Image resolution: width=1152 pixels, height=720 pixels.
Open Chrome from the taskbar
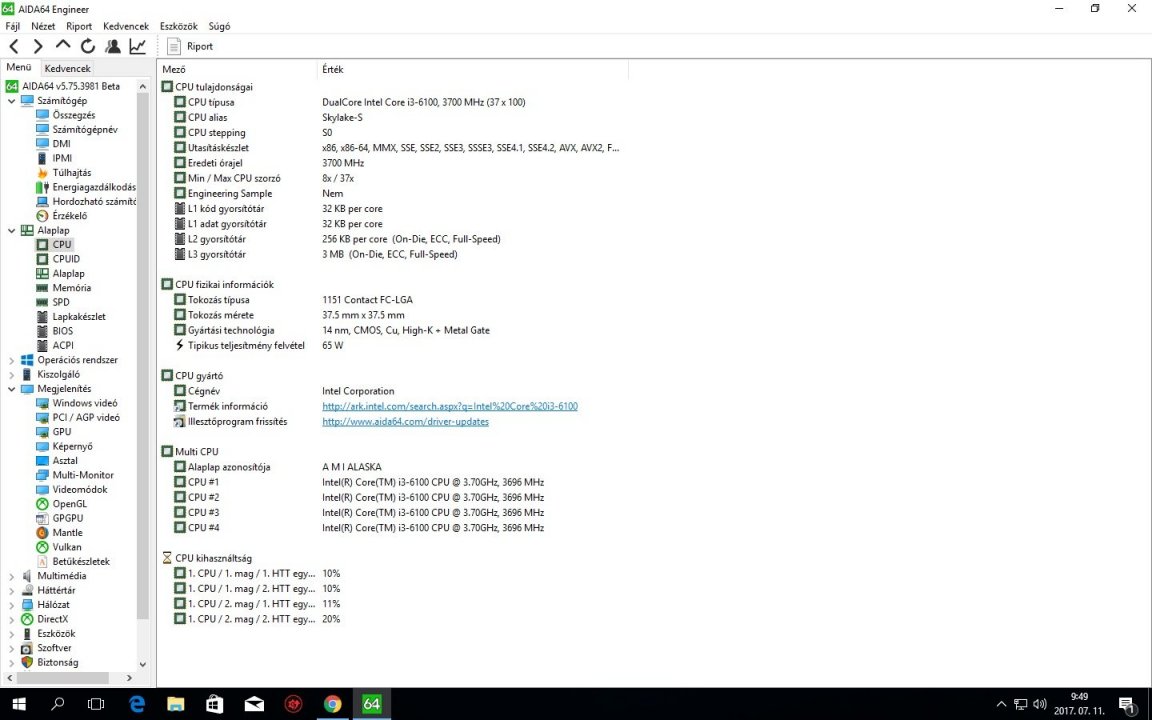332,704
